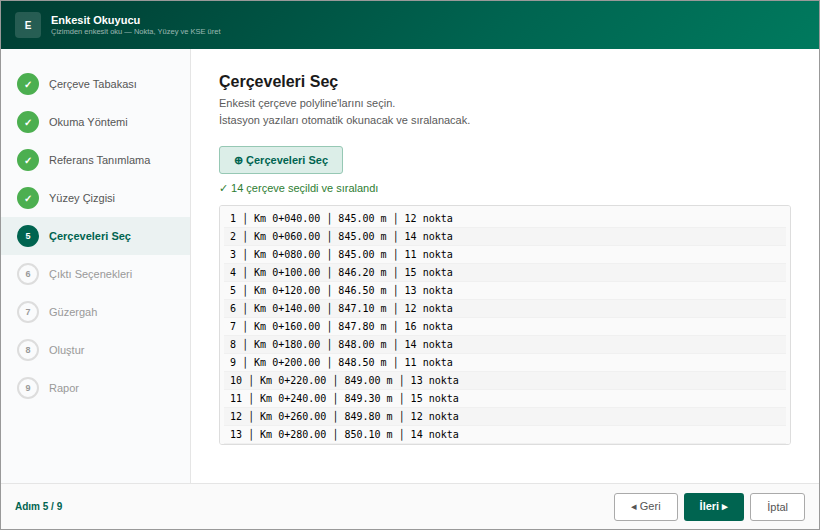Select list row Km 0+040.00

[505, 218]
